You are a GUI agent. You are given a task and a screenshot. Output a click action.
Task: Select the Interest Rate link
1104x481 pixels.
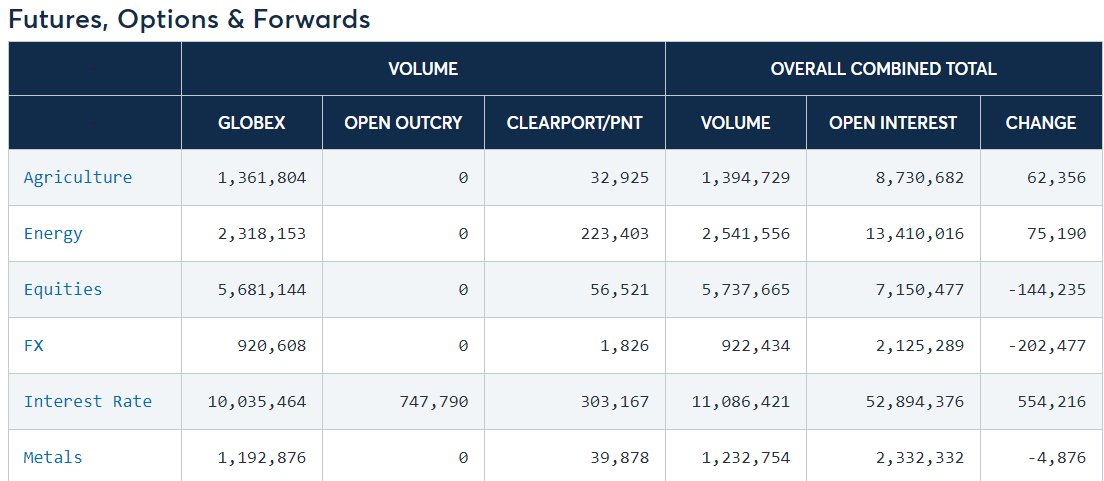(87, 401)
